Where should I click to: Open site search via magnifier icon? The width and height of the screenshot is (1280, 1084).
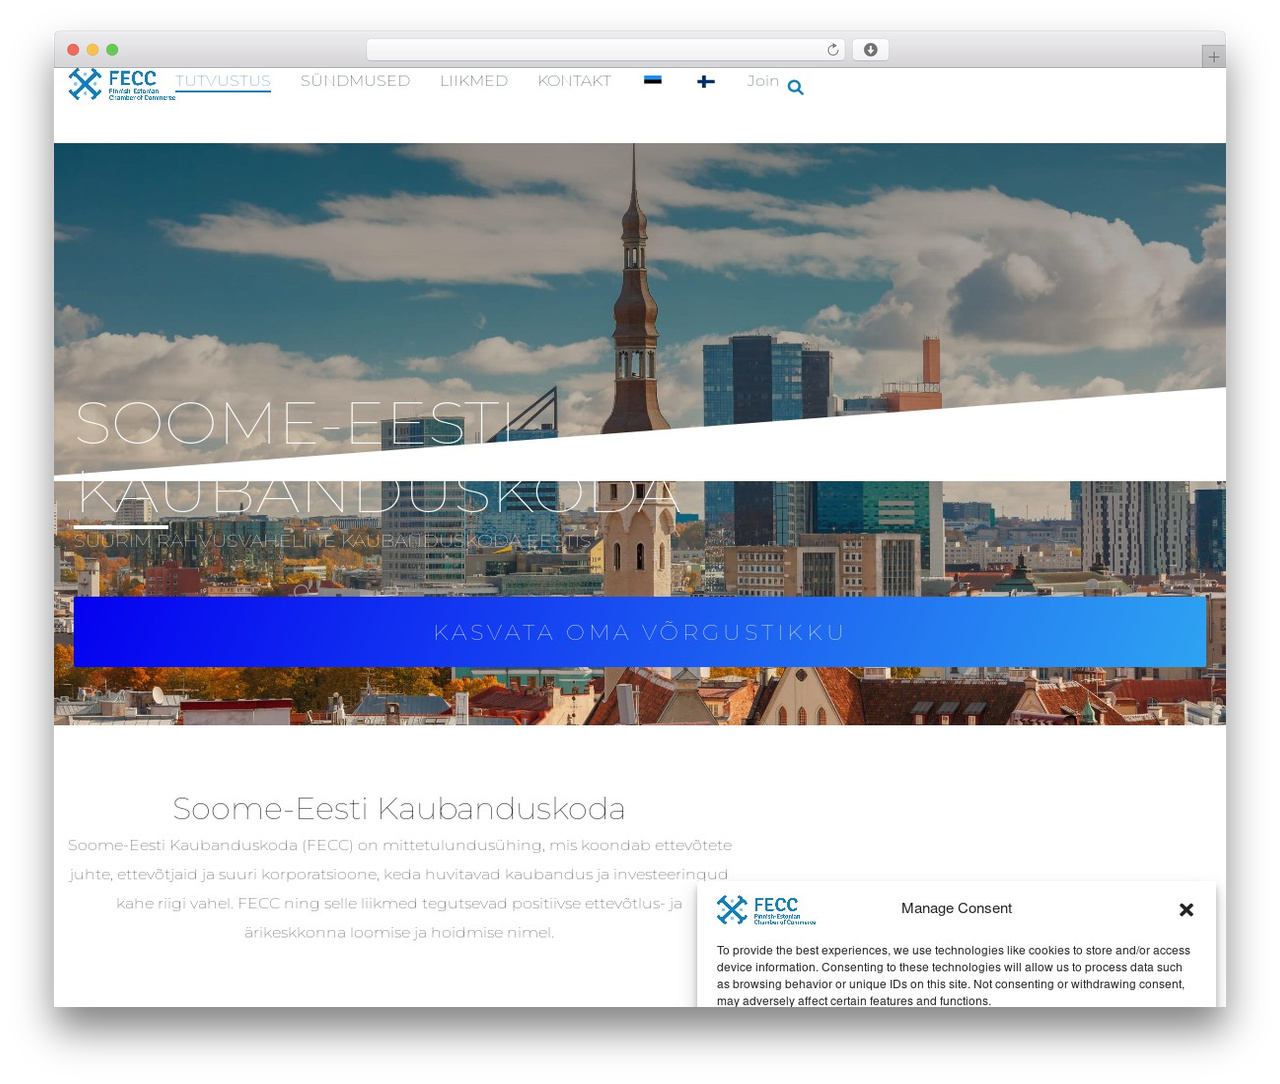(x=795, y=87)
